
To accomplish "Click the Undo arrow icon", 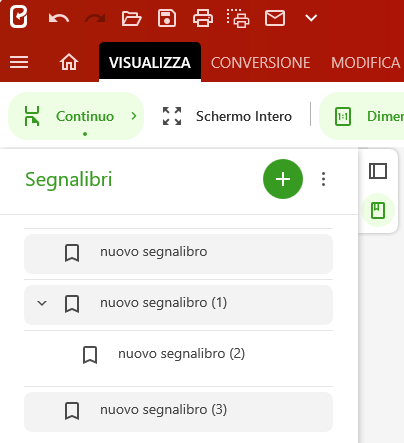I will (x=59, y=18).
